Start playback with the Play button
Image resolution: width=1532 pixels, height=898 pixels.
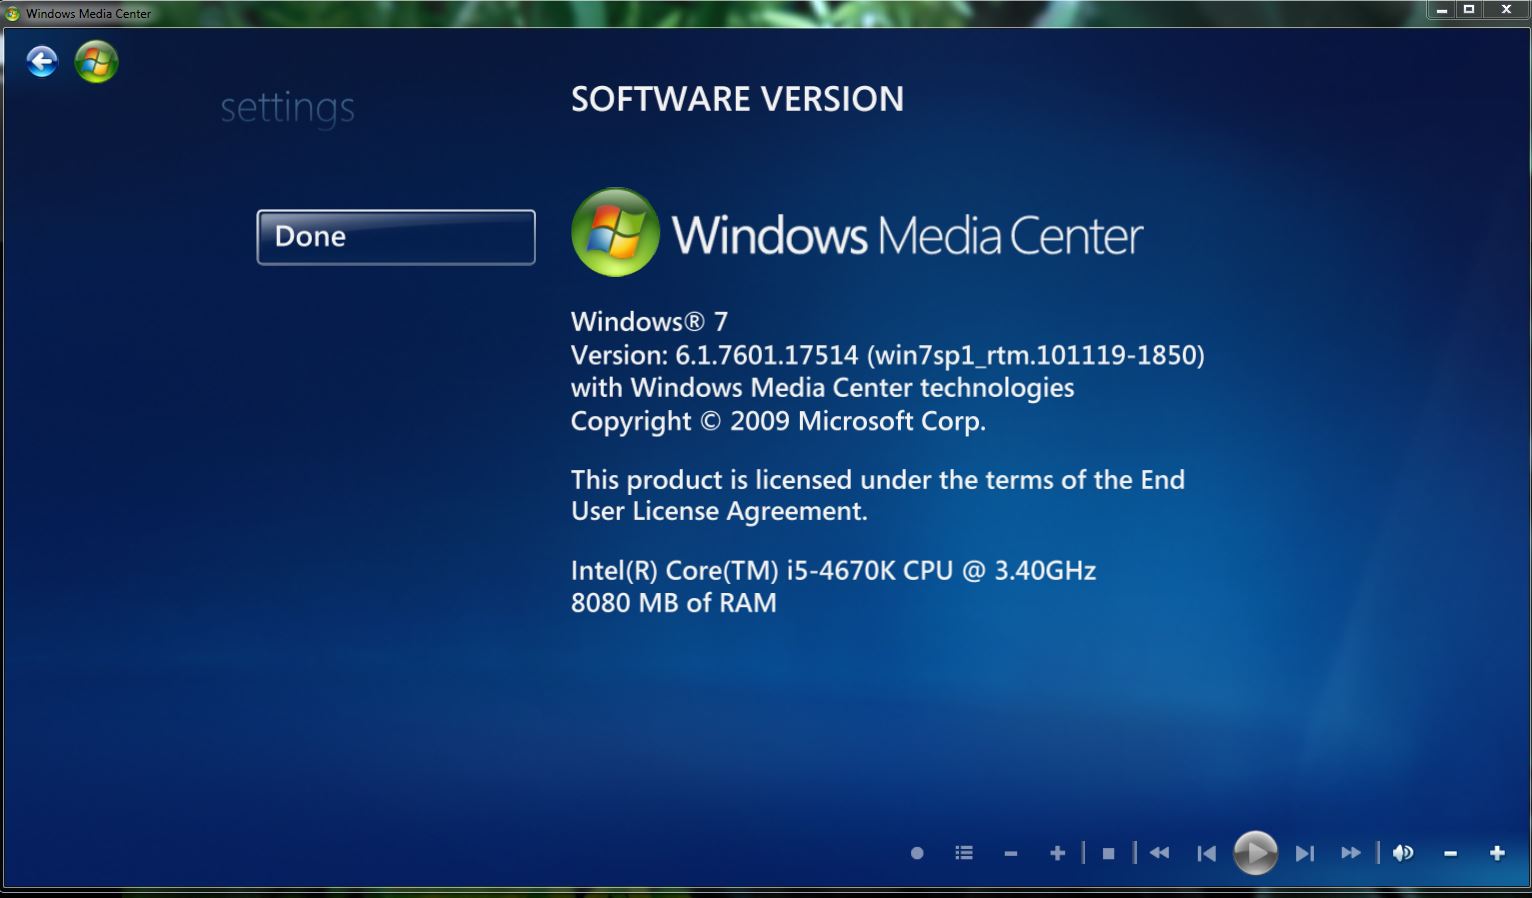point(1255,853)
